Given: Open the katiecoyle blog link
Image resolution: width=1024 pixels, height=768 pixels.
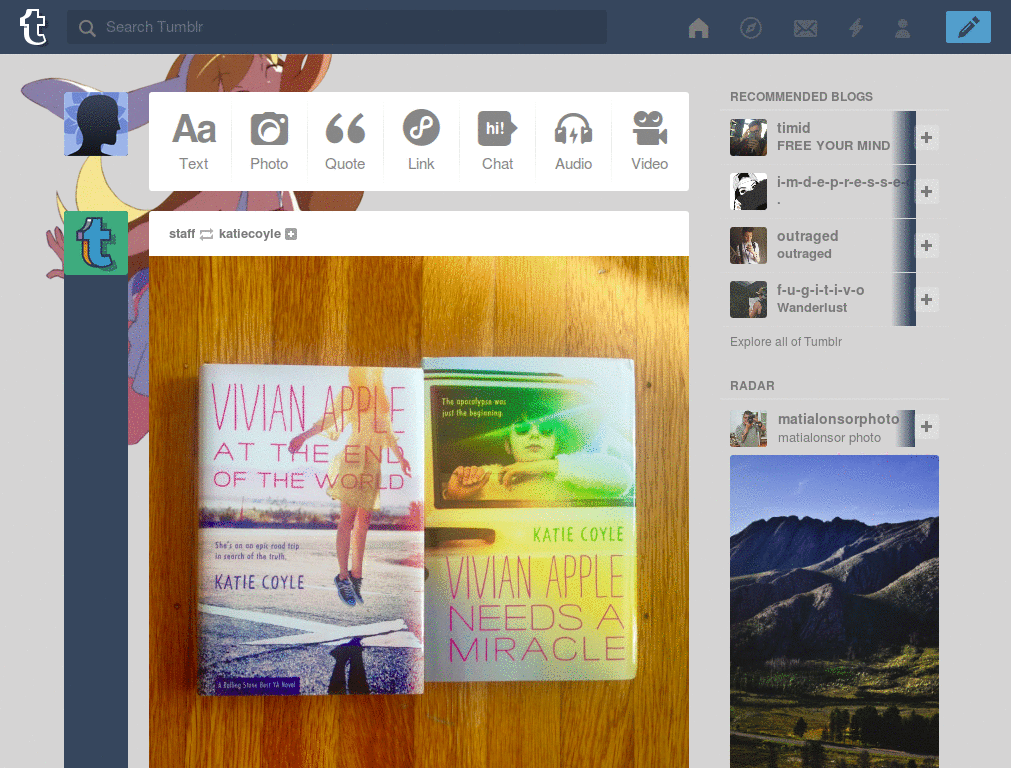Looking at the screenshot, I should [x=249, y=234].
